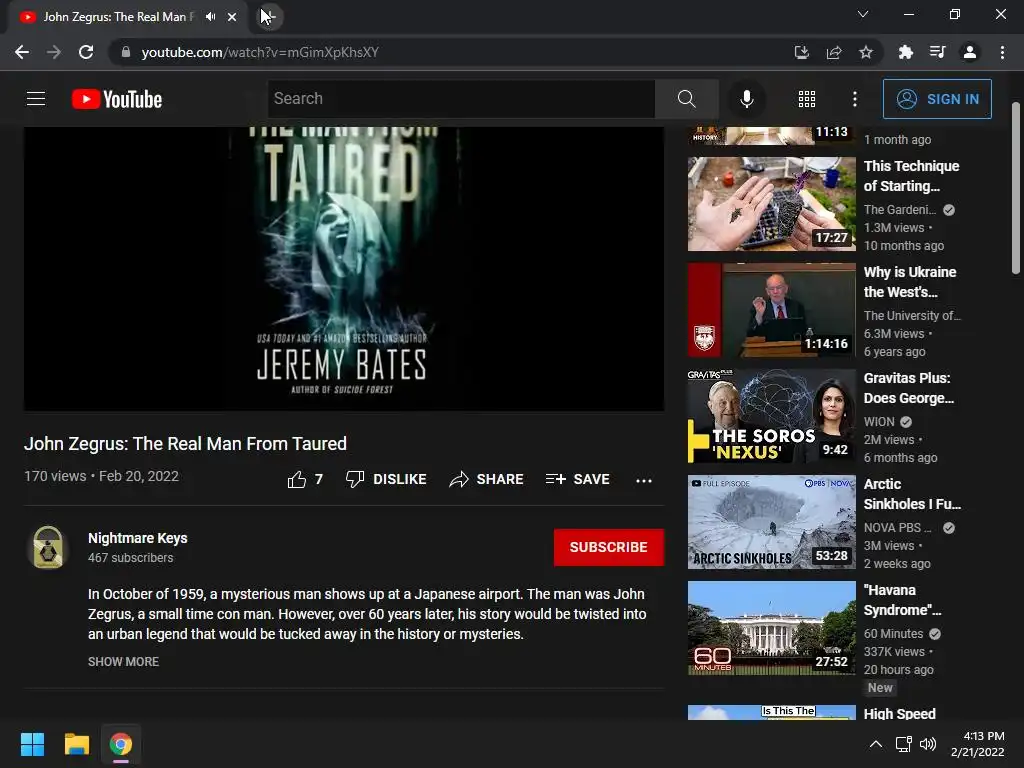Dislike the video
This screenshot has height=768, width=1024.
[x=386, y=479]
